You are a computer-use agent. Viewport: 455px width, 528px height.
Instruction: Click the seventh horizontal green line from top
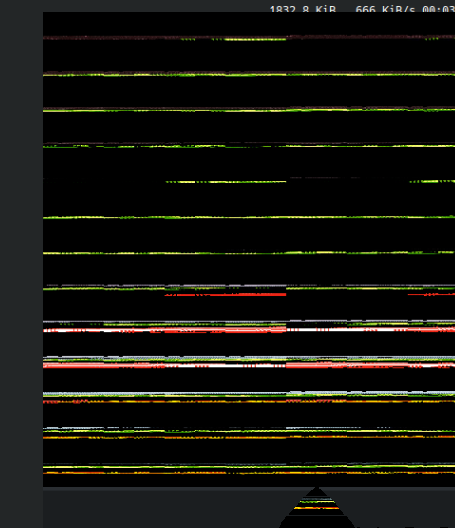pyautogui.click(x=249, y=253)
